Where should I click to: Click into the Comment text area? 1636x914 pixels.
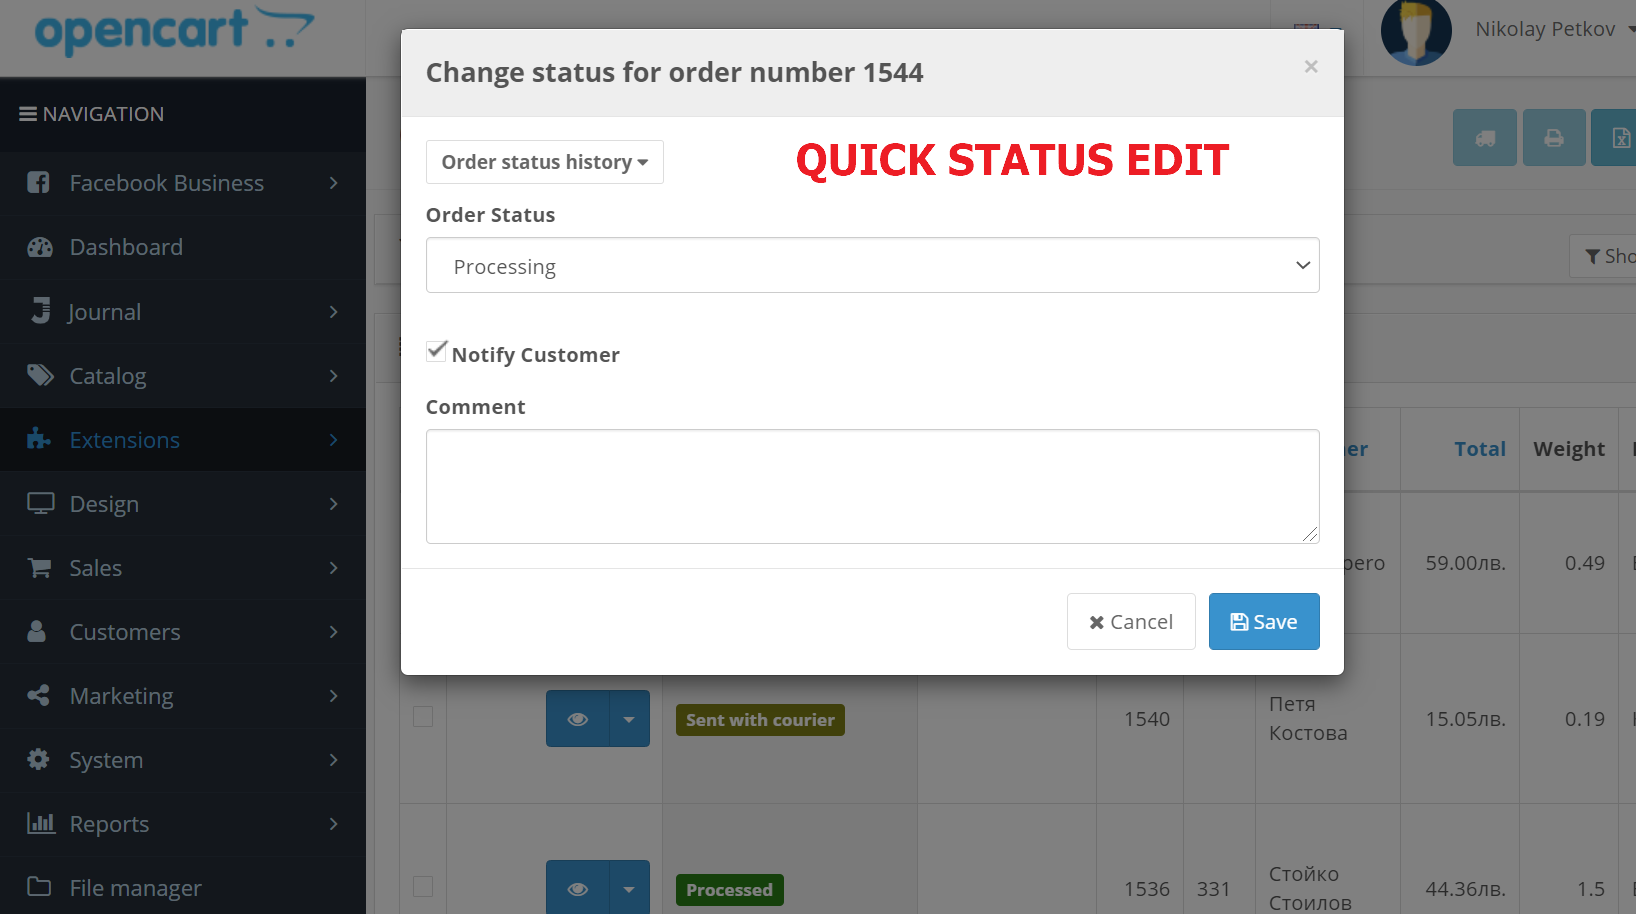tap(872, 487)
